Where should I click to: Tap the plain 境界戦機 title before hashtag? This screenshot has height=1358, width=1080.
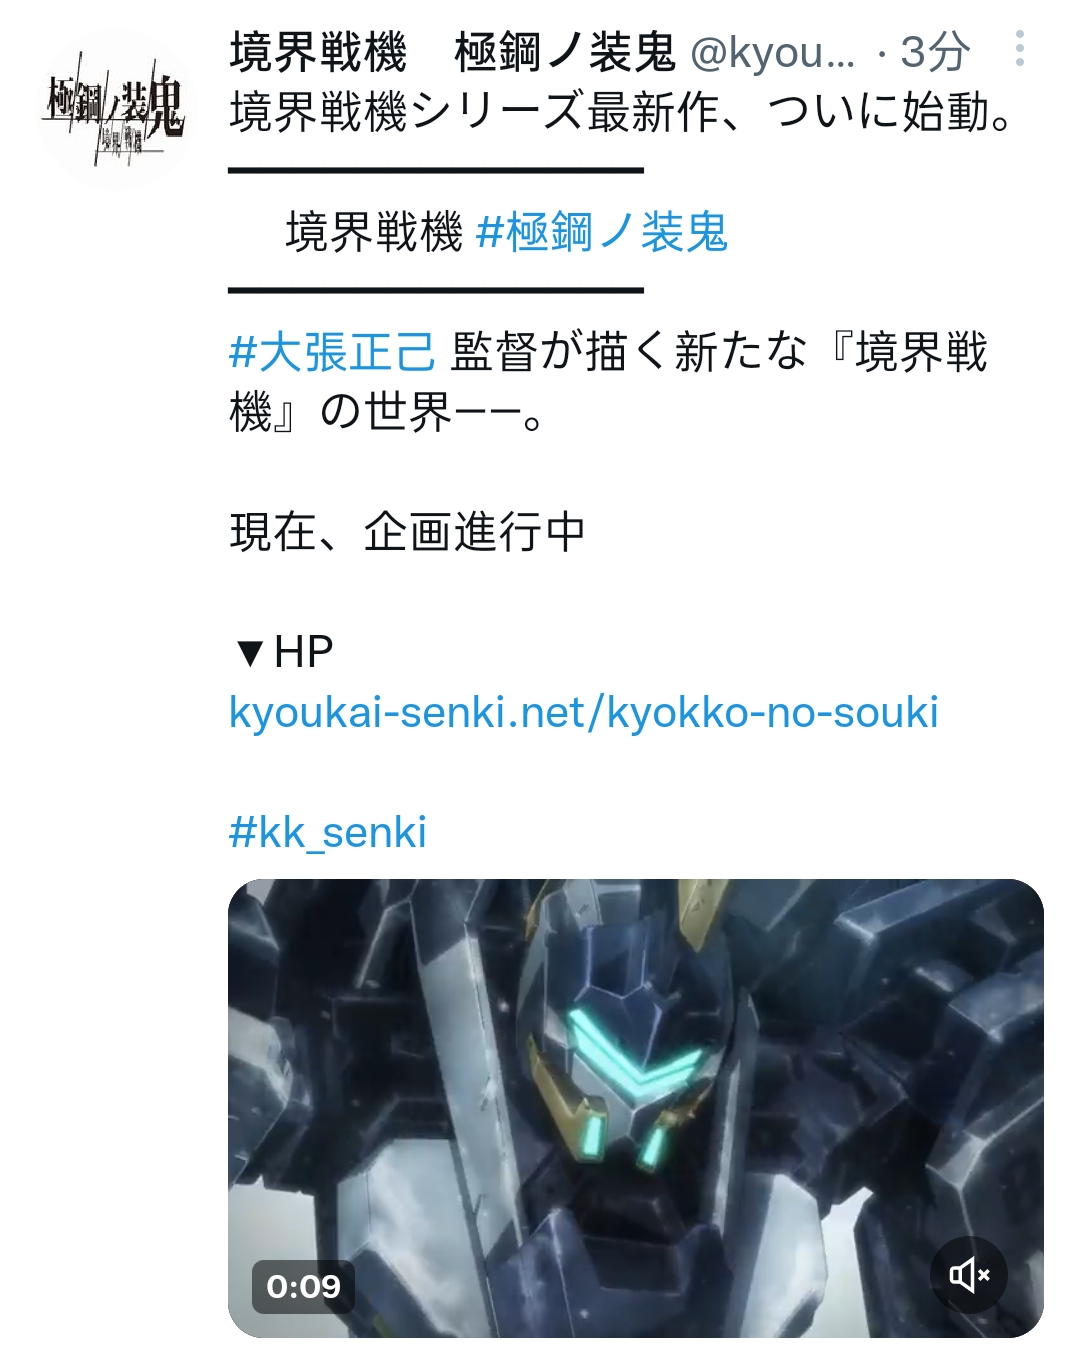coord(375,232)
